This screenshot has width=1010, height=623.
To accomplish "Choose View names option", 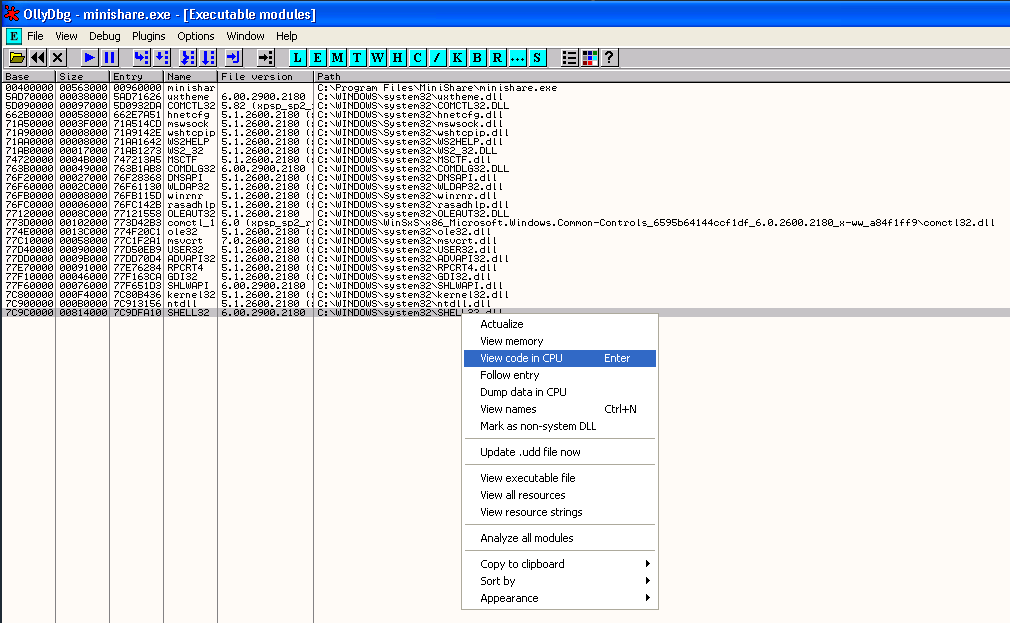I will pos(560,409).
